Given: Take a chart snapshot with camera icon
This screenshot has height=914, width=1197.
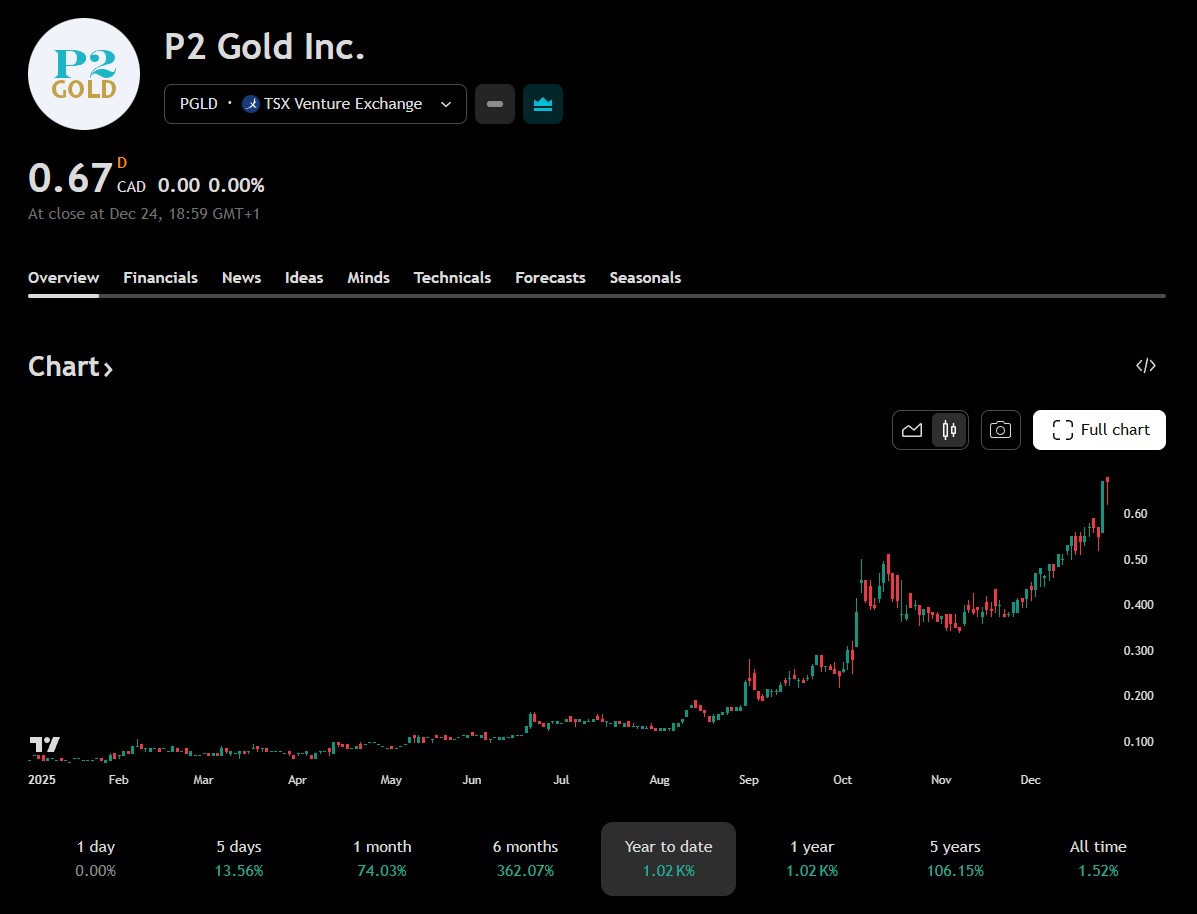Looking at the screenshot, I should pos(1000,430).
